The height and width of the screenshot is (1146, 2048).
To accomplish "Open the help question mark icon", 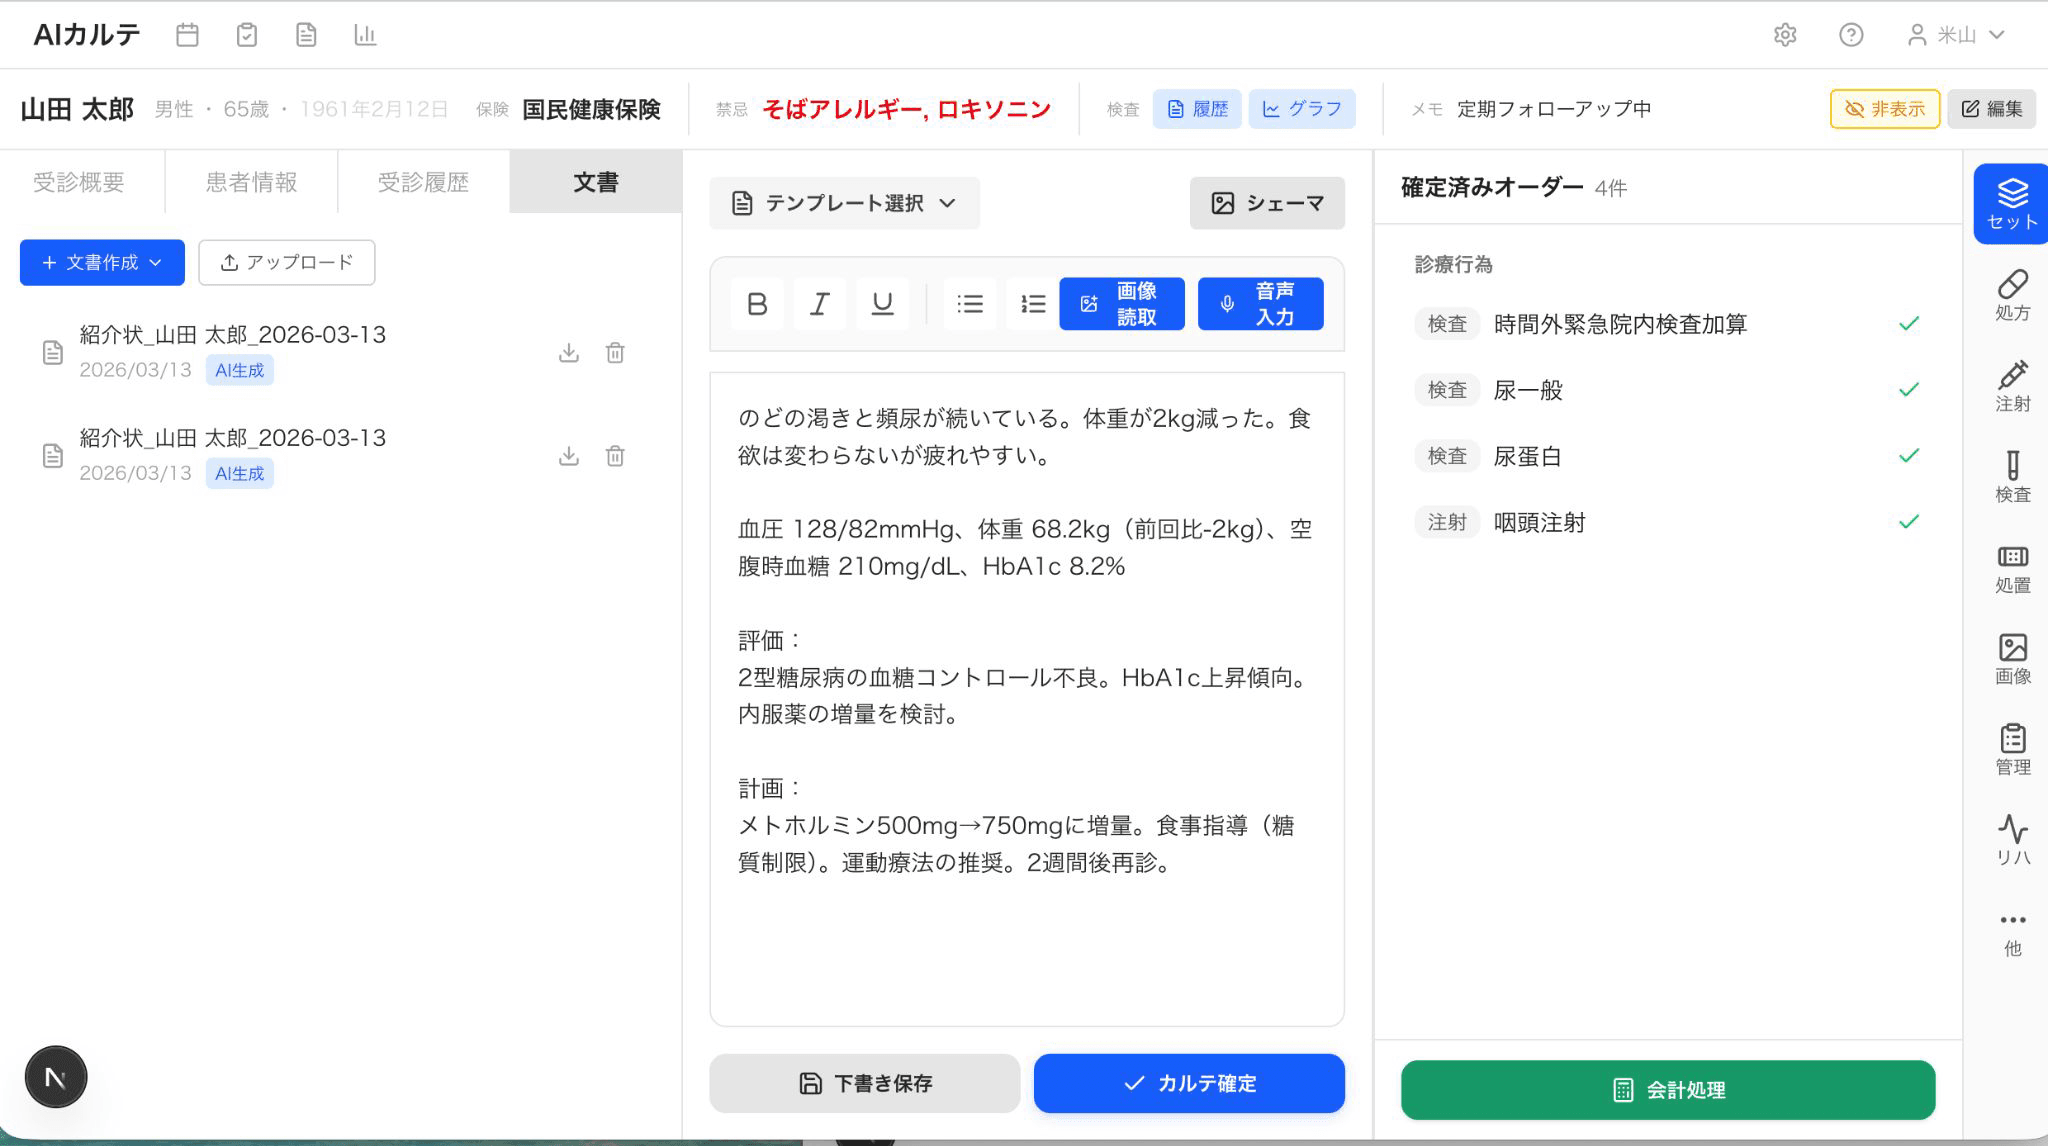I will (1851, 35).
